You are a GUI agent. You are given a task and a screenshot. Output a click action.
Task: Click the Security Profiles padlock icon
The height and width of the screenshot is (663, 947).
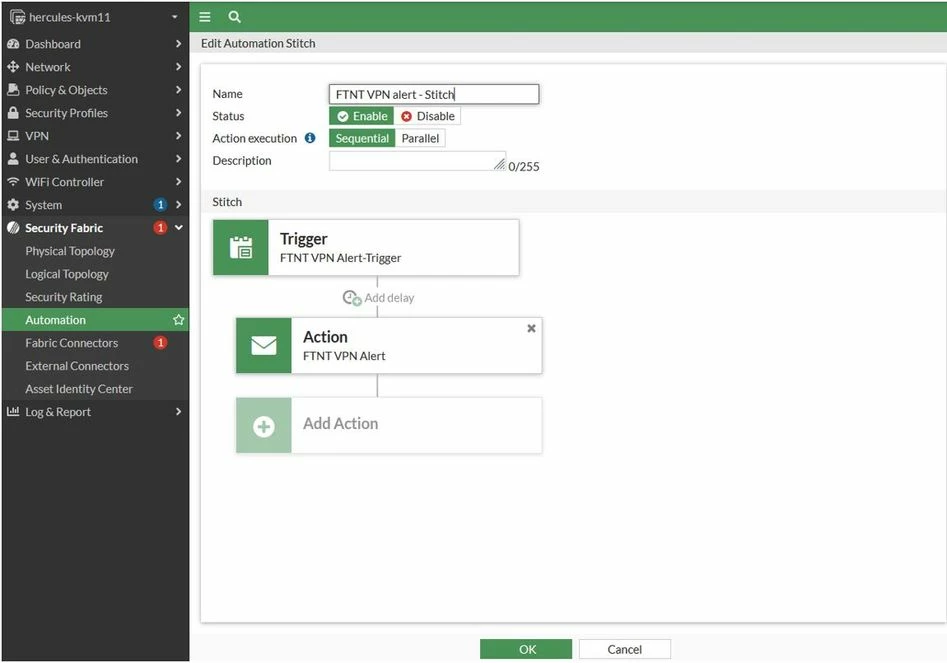click(13, 113)
